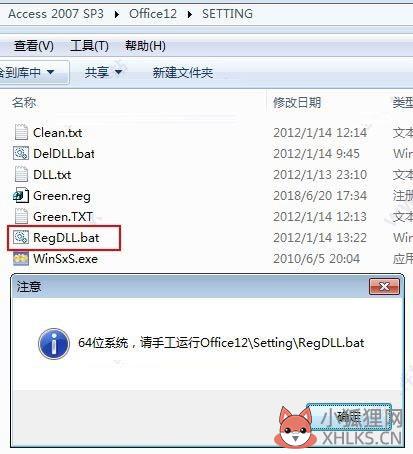Confirm the dialog with 确定 button
This screenshot has height=454, width=413.
point(349,417)
